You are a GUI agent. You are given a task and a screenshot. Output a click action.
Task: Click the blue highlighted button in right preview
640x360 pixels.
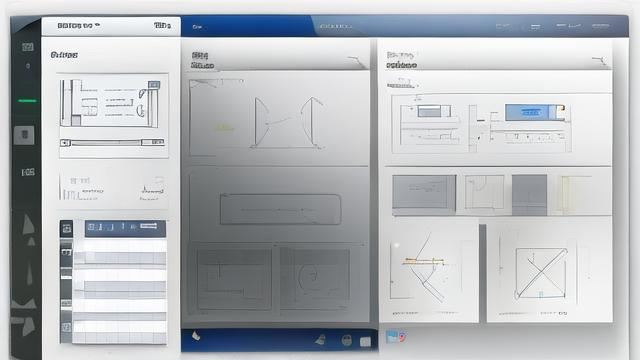pyautogui.click(x=530, y=112)
